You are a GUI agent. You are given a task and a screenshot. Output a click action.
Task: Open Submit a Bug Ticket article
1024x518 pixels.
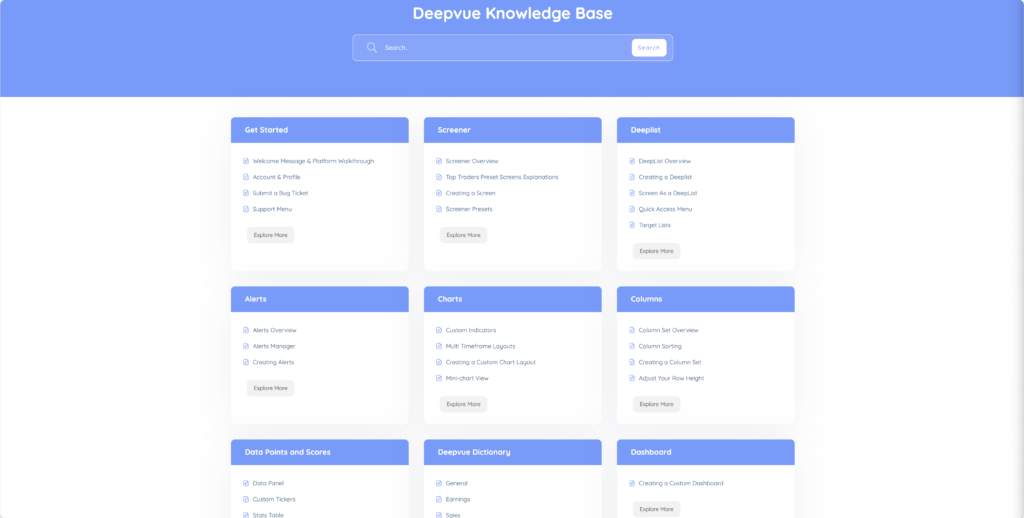280,193
